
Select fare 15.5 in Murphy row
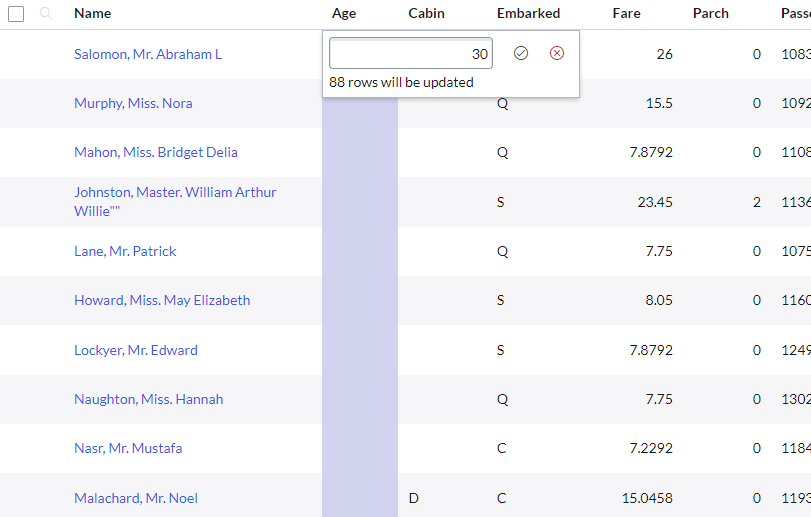click(659, 103)
